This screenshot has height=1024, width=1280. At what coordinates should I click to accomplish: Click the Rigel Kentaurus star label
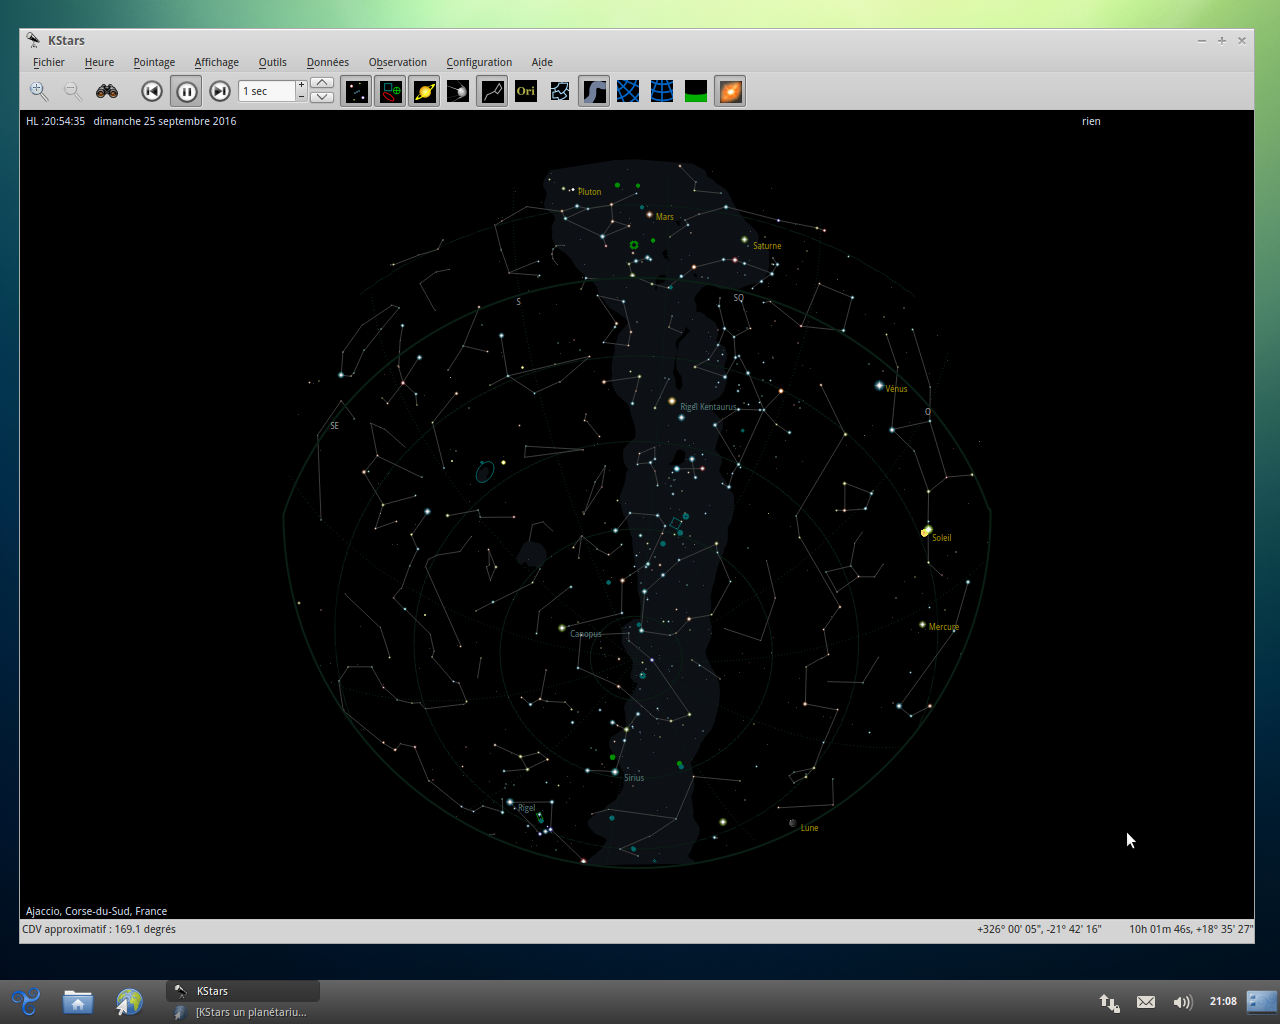tap(708, 407)
